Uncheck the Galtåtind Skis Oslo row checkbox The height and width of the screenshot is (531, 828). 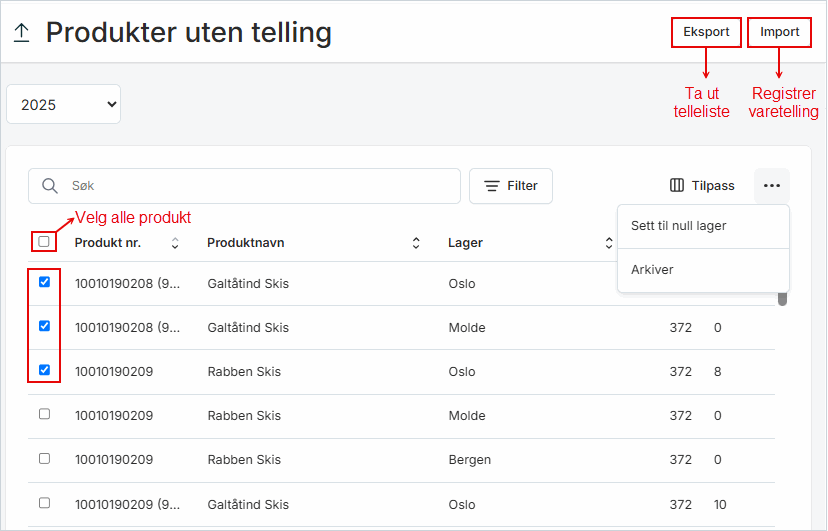coord(44,282)
